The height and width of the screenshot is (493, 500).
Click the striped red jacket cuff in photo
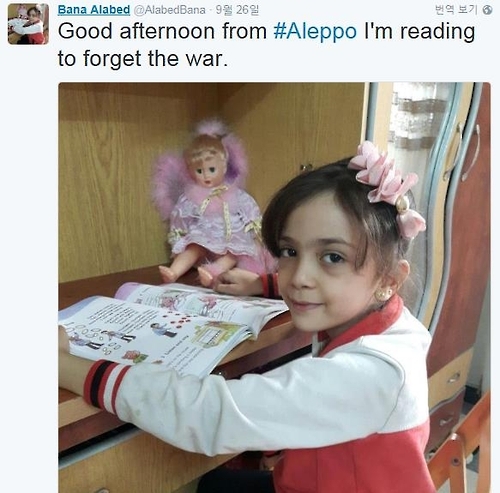click(x=105, y=386)
